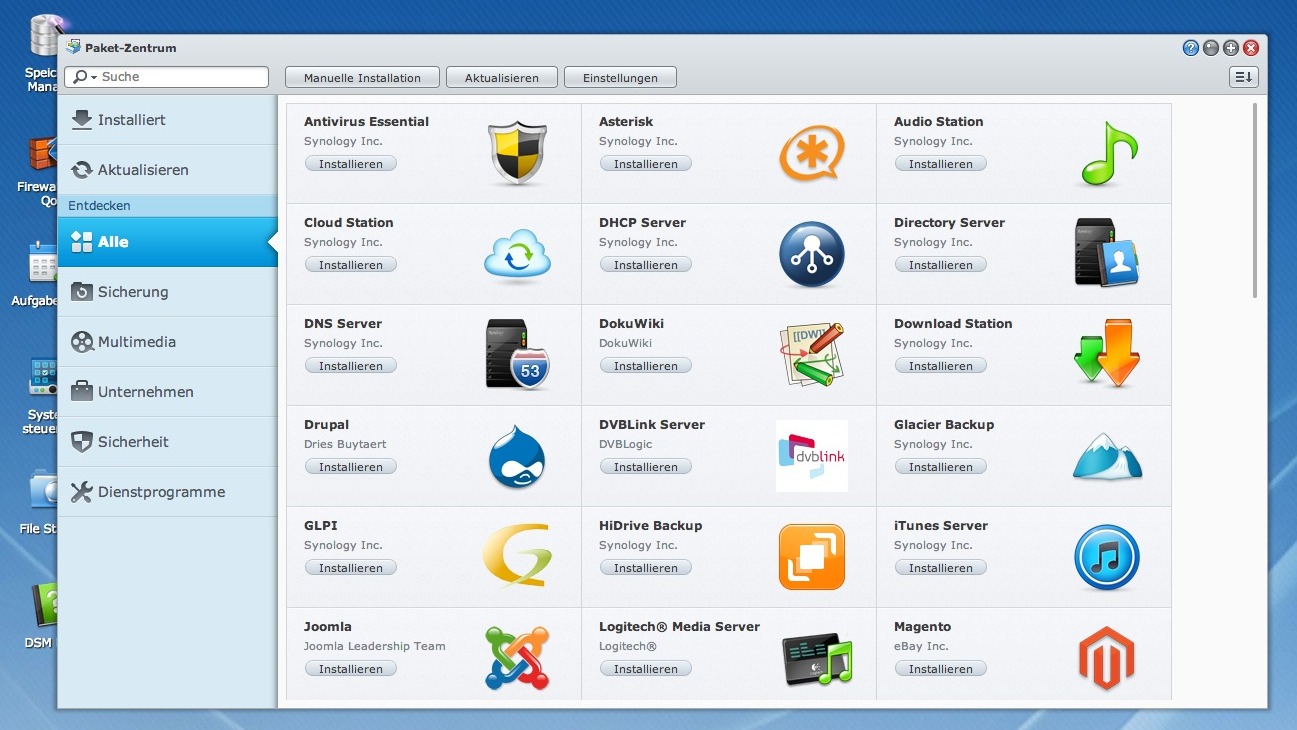
Task: Install Directory Server
Action: [x=941, y=265]
